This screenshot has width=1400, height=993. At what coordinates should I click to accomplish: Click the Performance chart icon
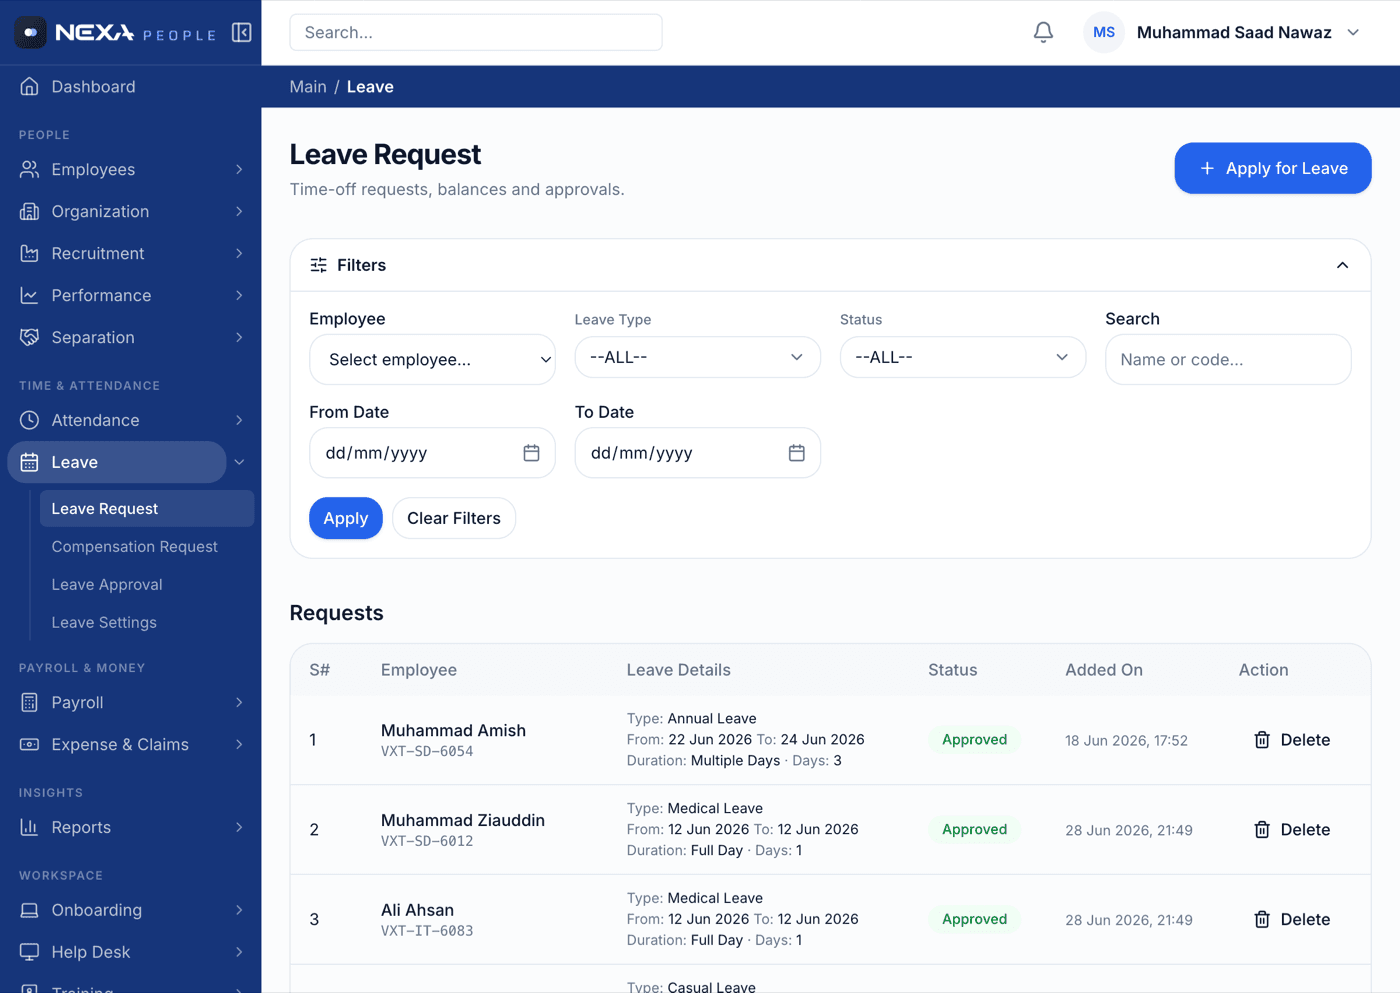[30, 296]
